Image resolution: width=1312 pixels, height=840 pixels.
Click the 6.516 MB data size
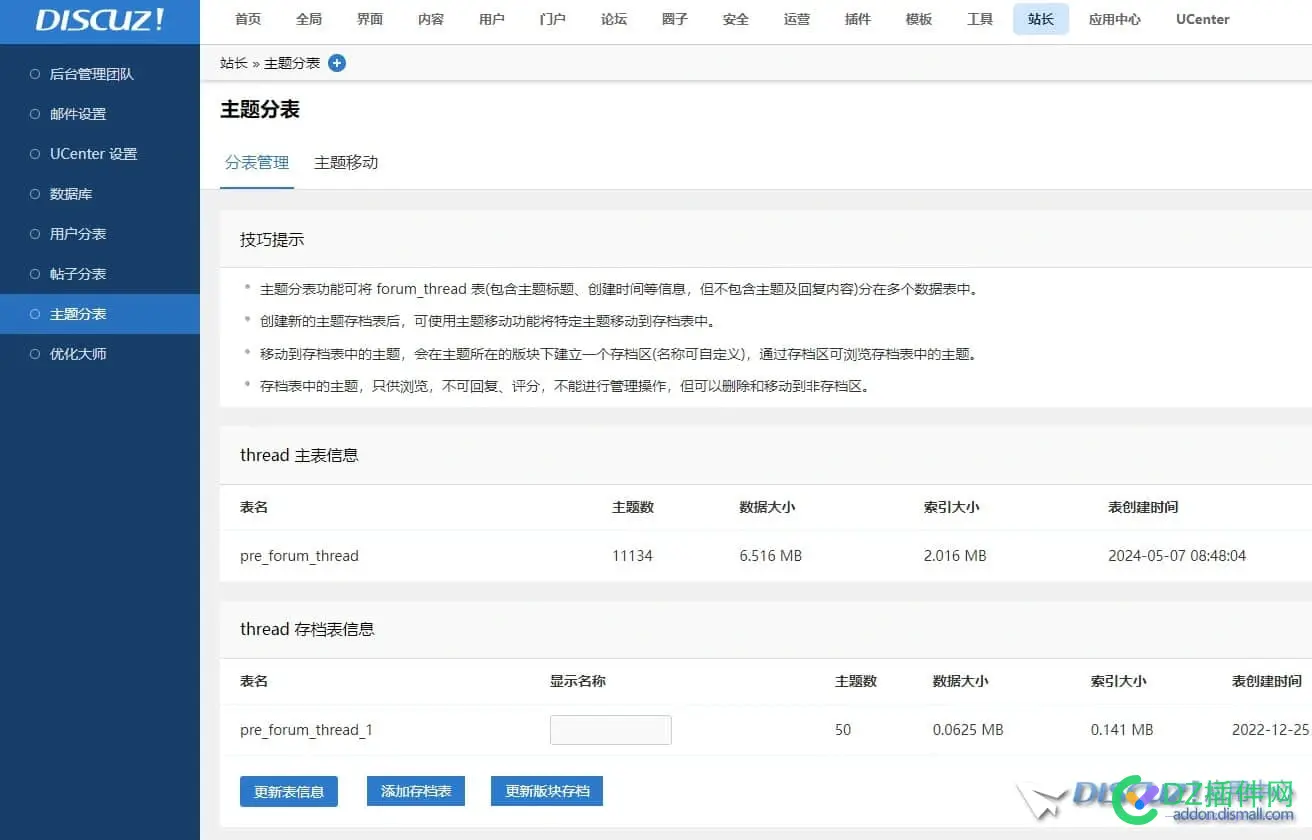click(x=771, y=556)
